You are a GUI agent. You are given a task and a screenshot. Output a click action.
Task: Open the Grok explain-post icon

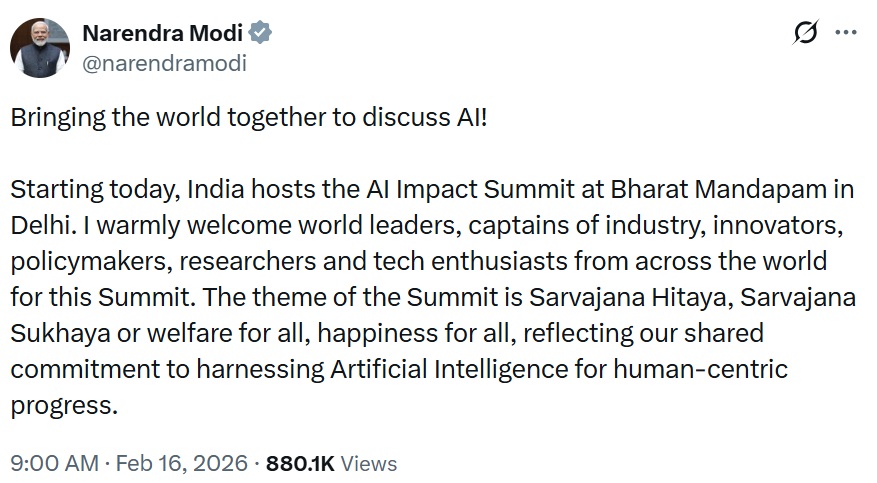point(805,34)
